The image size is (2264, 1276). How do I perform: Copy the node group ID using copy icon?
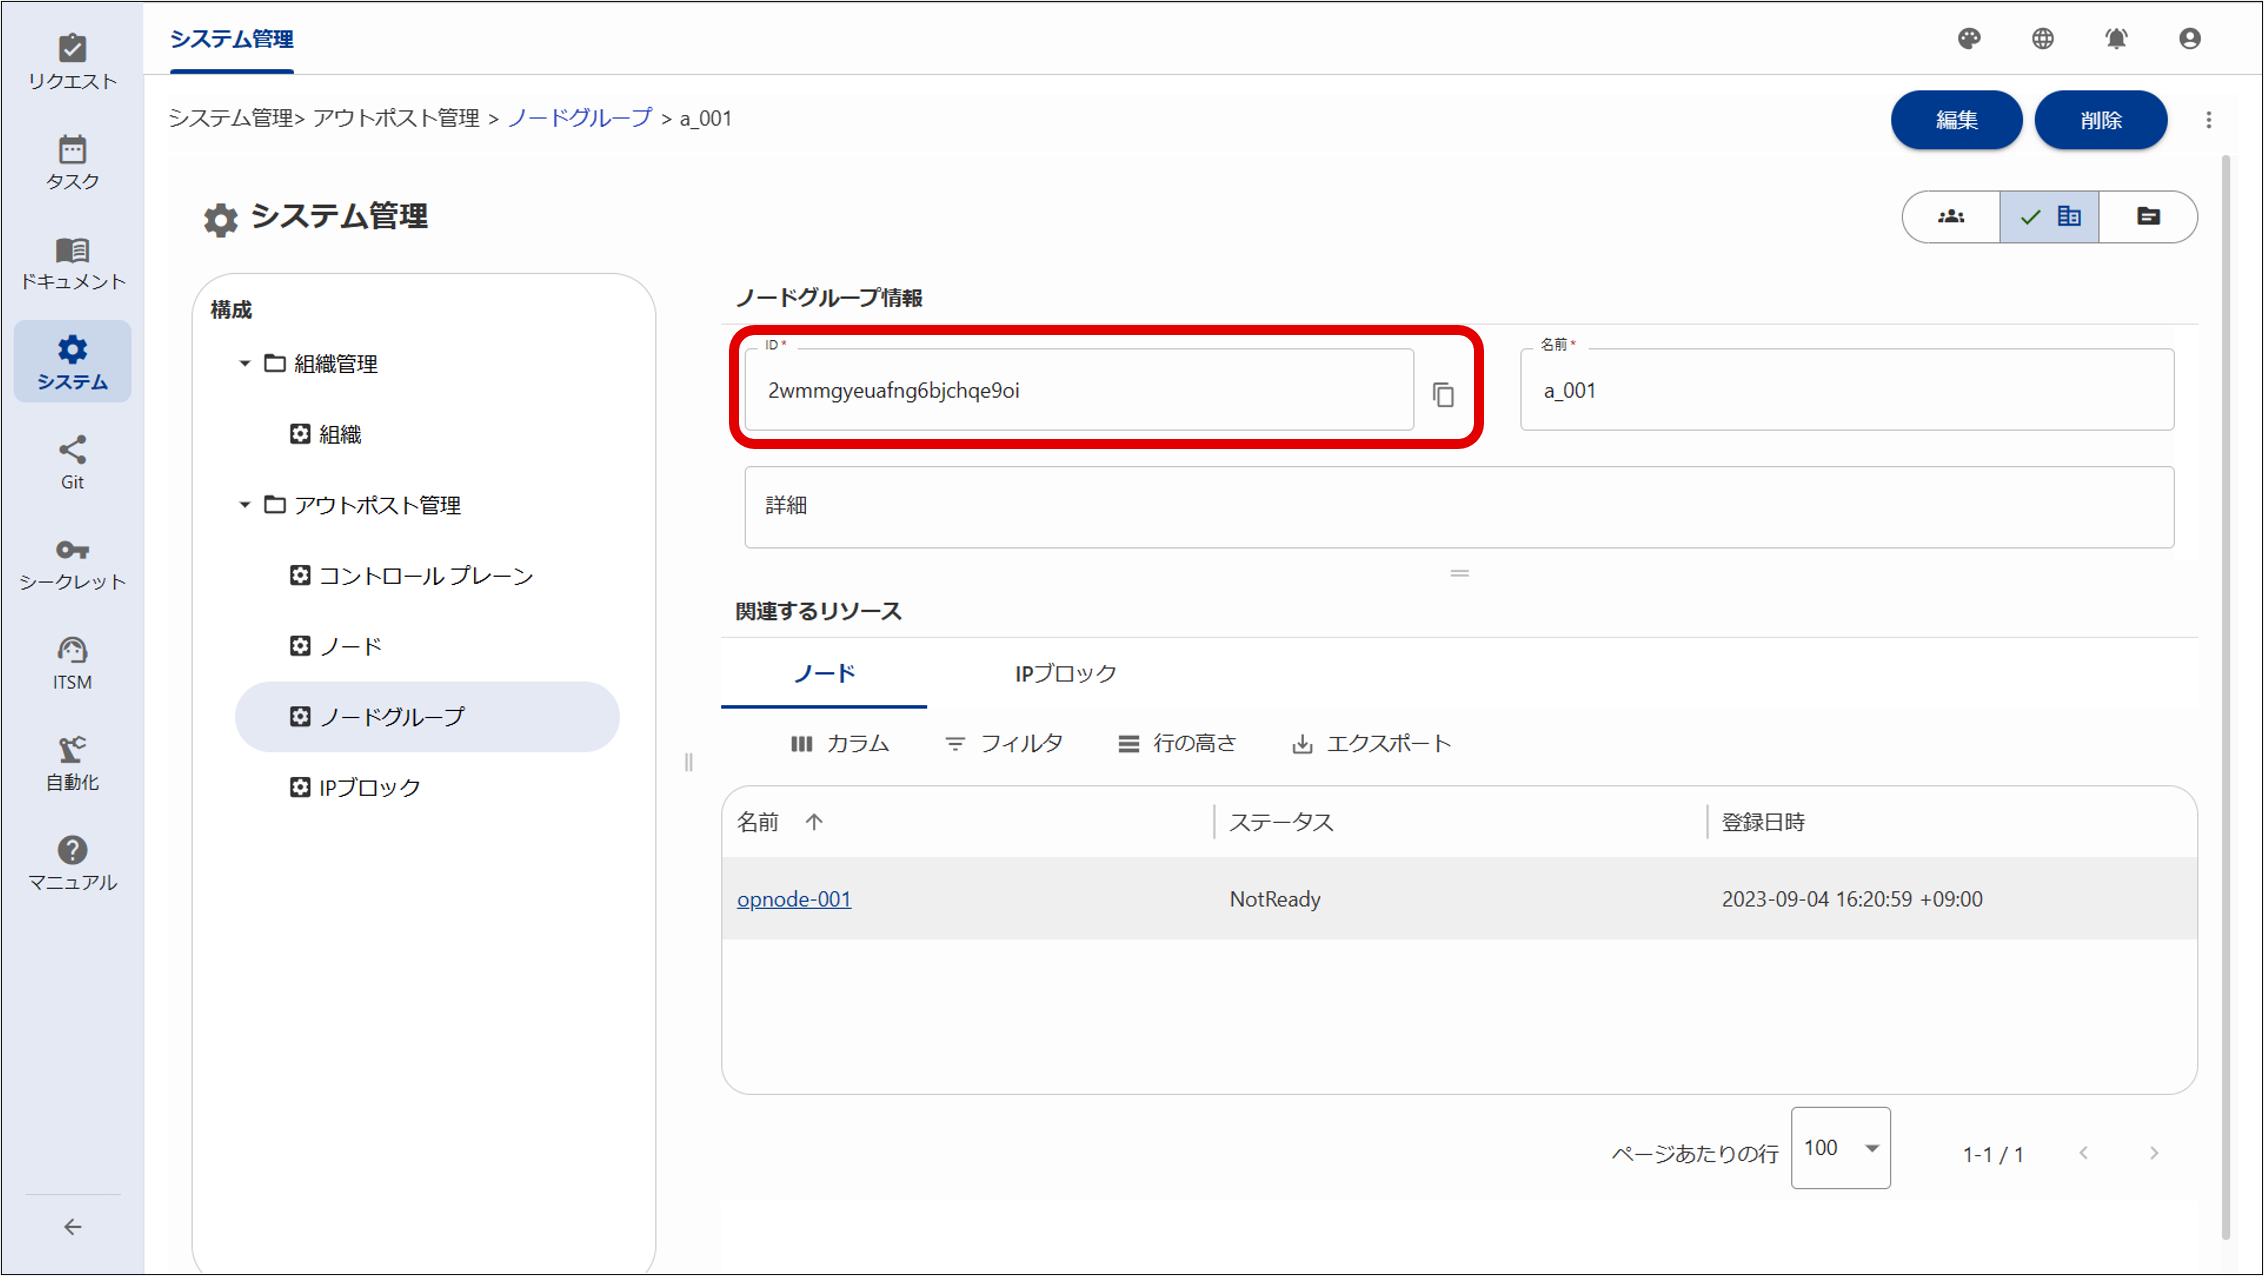[1444, 394]
